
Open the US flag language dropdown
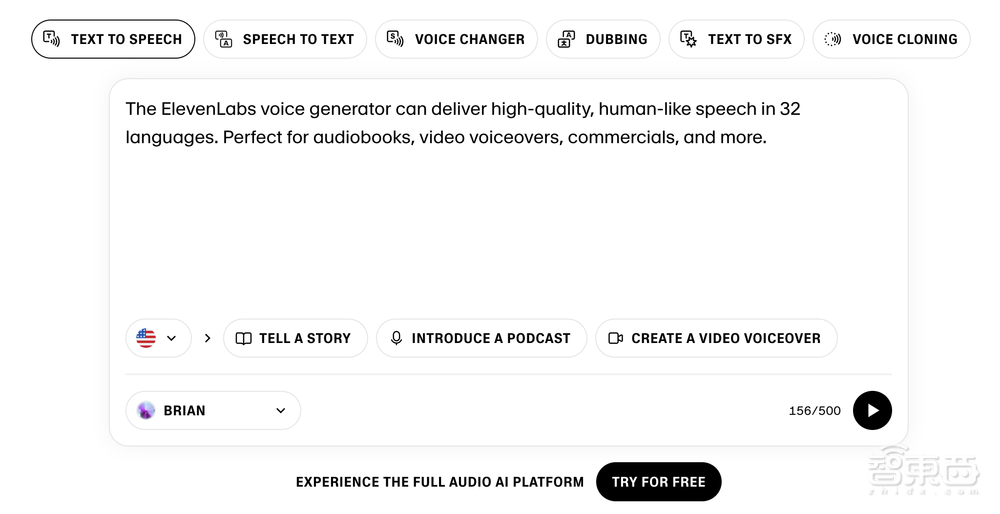158,338
